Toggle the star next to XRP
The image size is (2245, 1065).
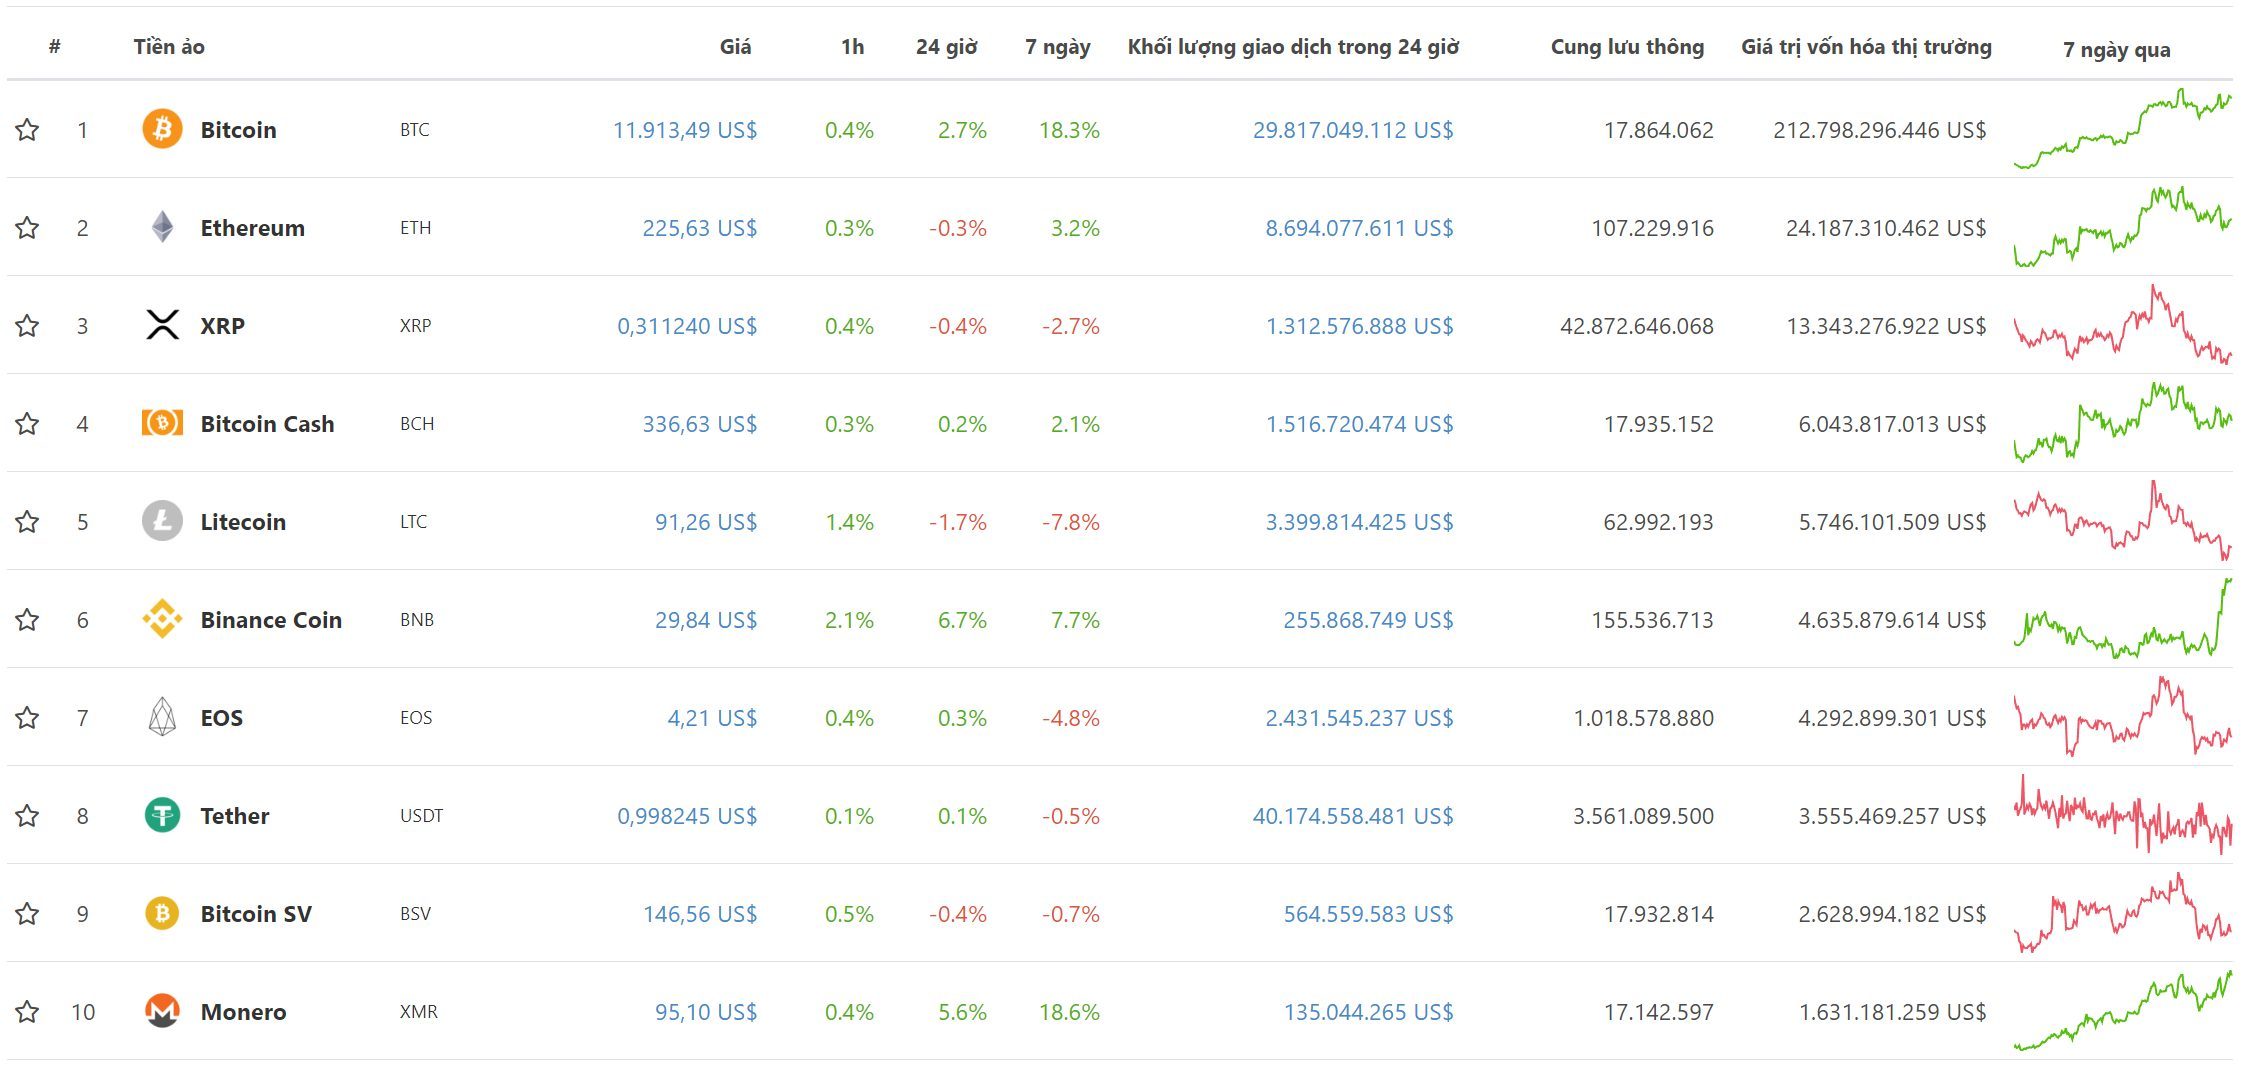pyautogui.click(x=27, y=325)
